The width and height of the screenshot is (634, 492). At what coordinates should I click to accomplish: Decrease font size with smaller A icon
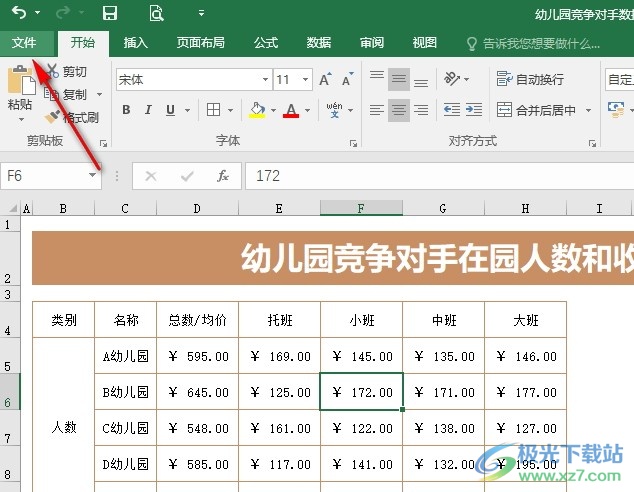pos(348,79)
